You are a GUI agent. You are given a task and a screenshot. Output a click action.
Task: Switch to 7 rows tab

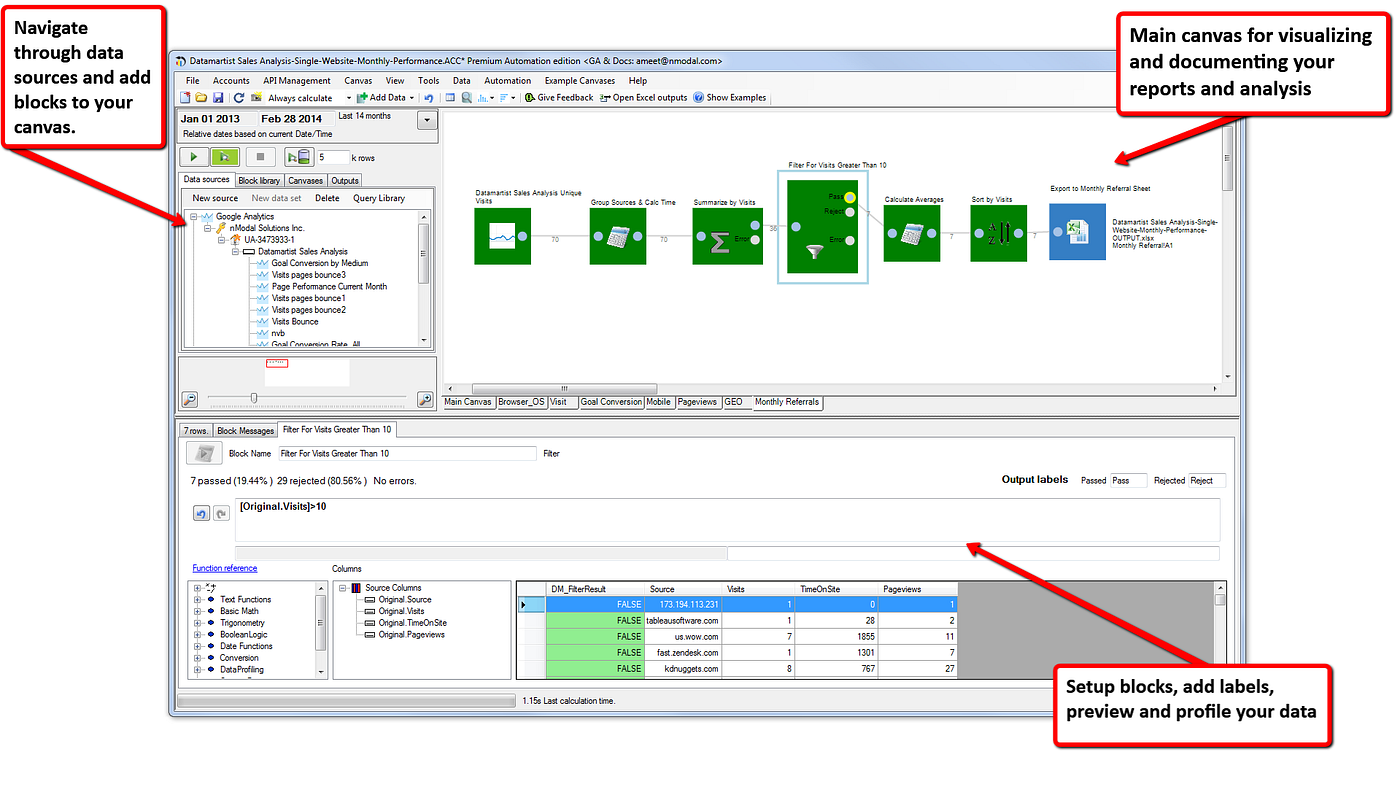pos(196,430)
